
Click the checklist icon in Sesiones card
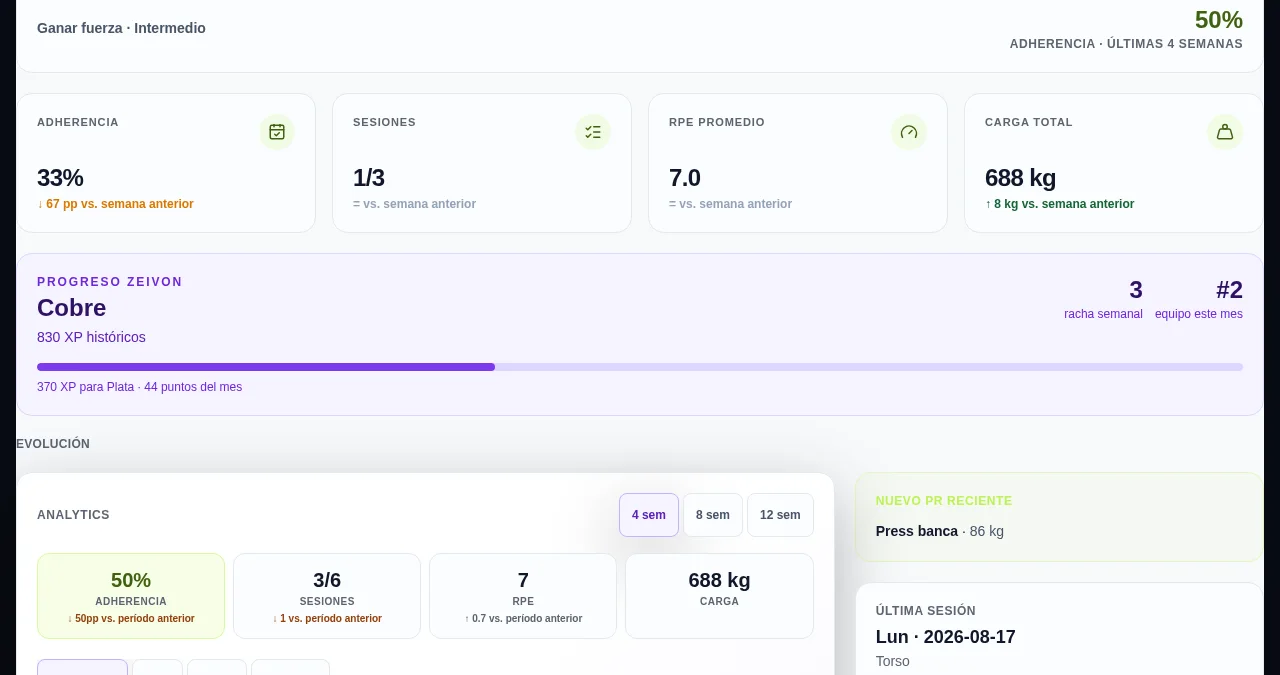point(593,132)
